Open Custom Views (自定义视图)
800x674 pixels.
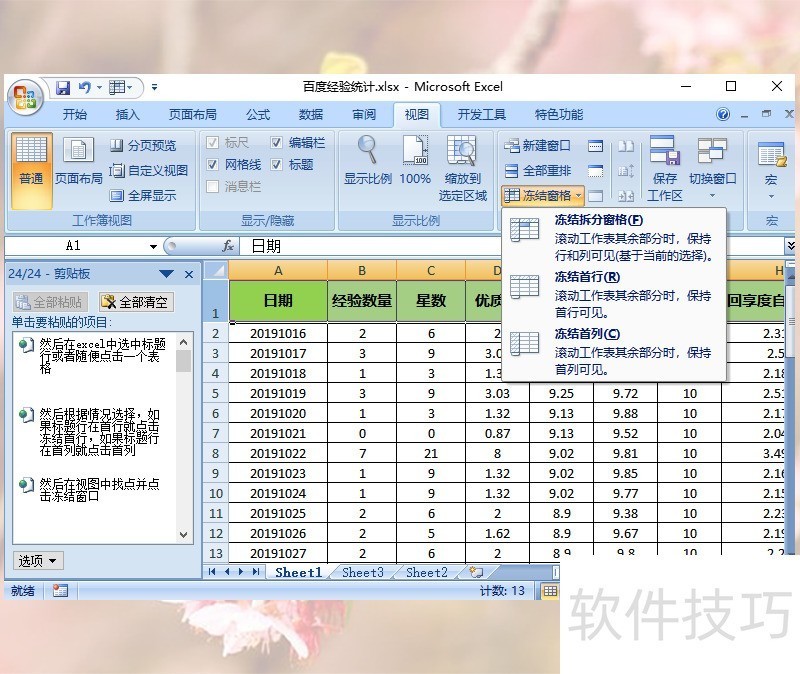[x=149, y=170]
